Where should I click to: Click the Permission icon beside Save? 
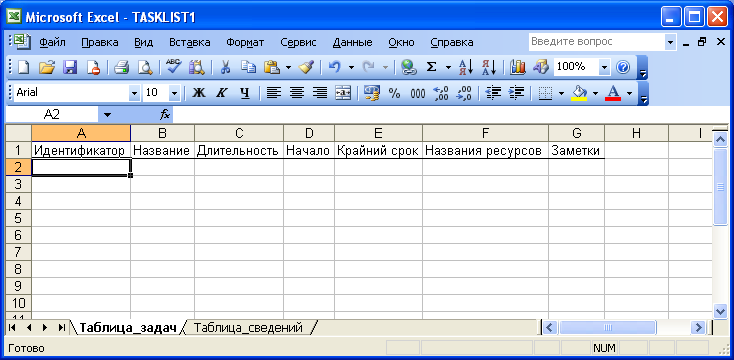pyautogui.click(x=93, y=67)
